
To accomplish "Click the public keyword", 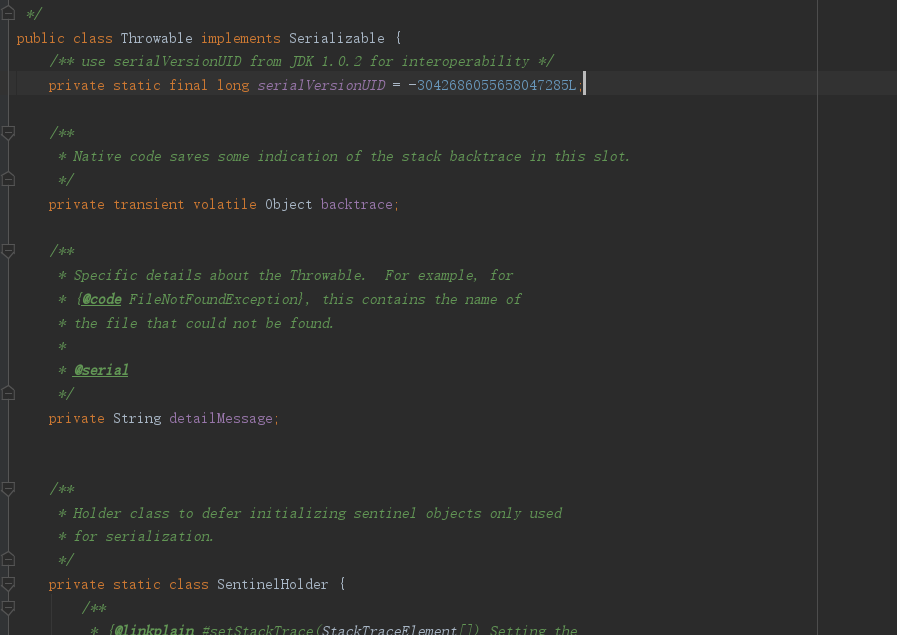I will click(40, 38).
